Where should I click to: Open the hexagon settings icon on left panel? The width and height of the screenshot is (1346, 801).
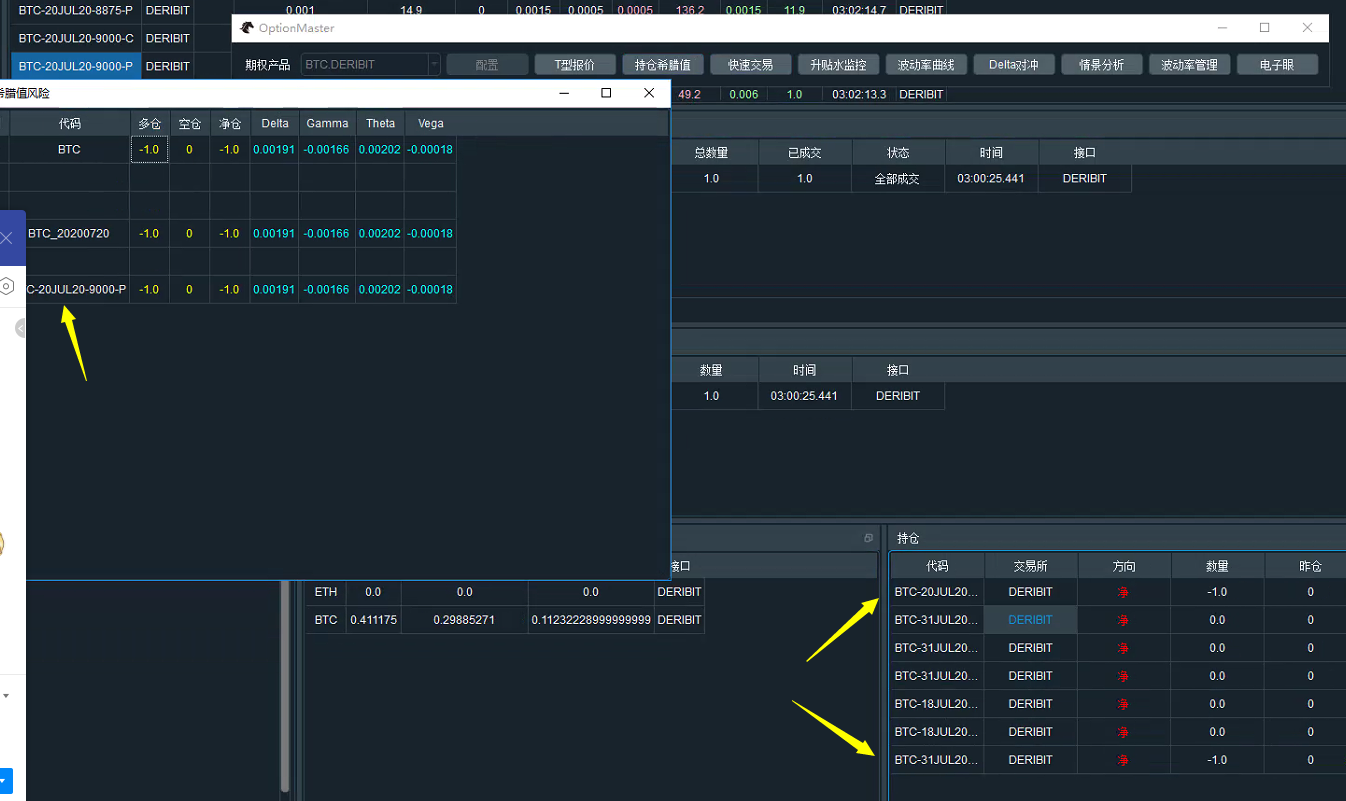6,285
